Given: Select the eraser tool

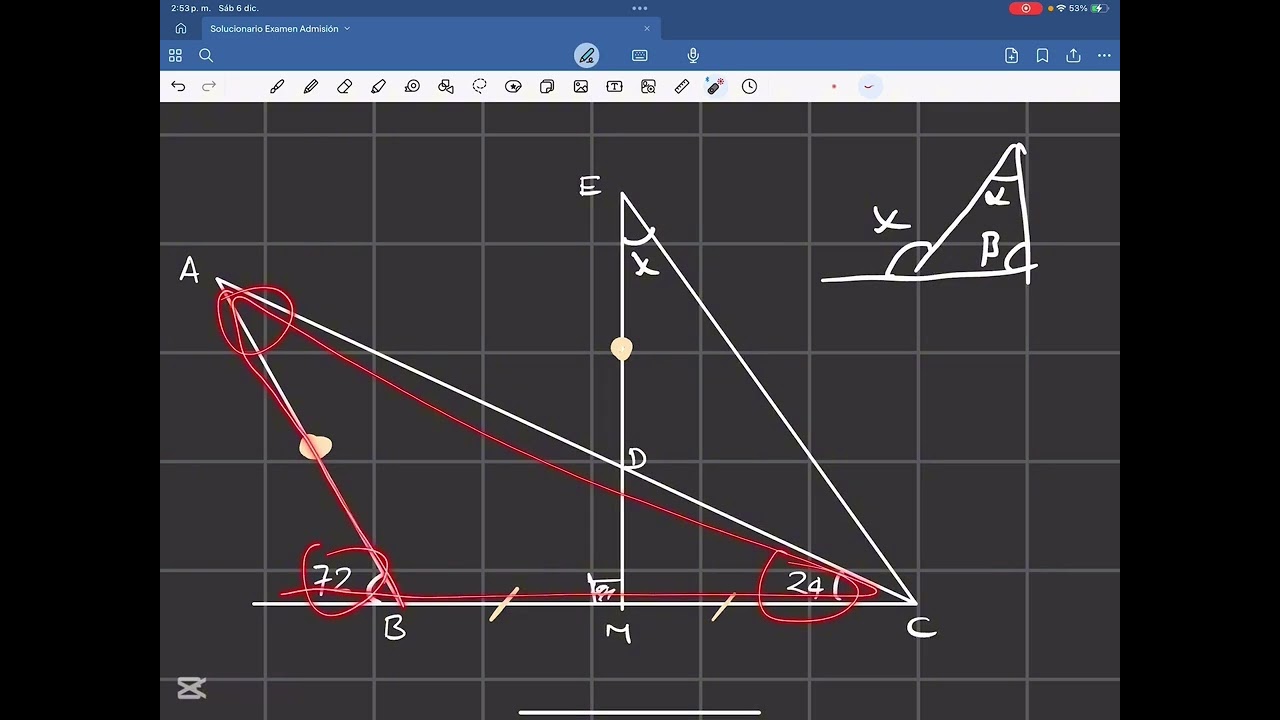Looking at the screenshot, I should [345, 87].
